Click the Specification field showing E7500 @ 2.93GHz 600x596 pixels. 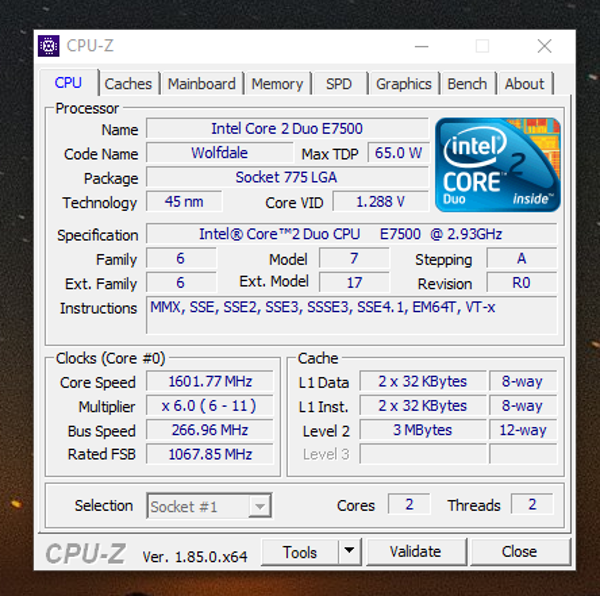(x=351, y=234)
